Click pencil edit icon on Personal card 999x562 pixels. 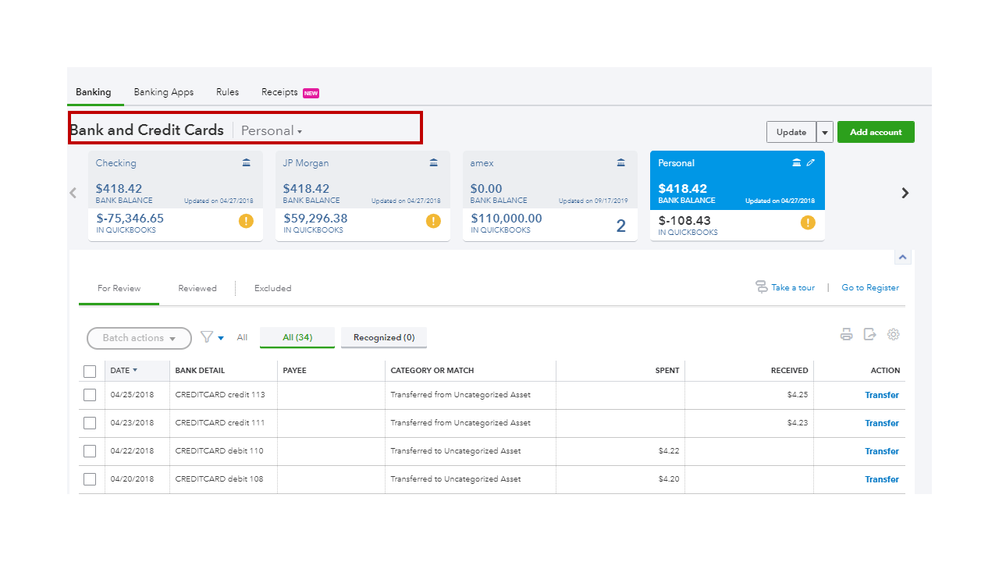pyautogui.click(x=811, y=163)
